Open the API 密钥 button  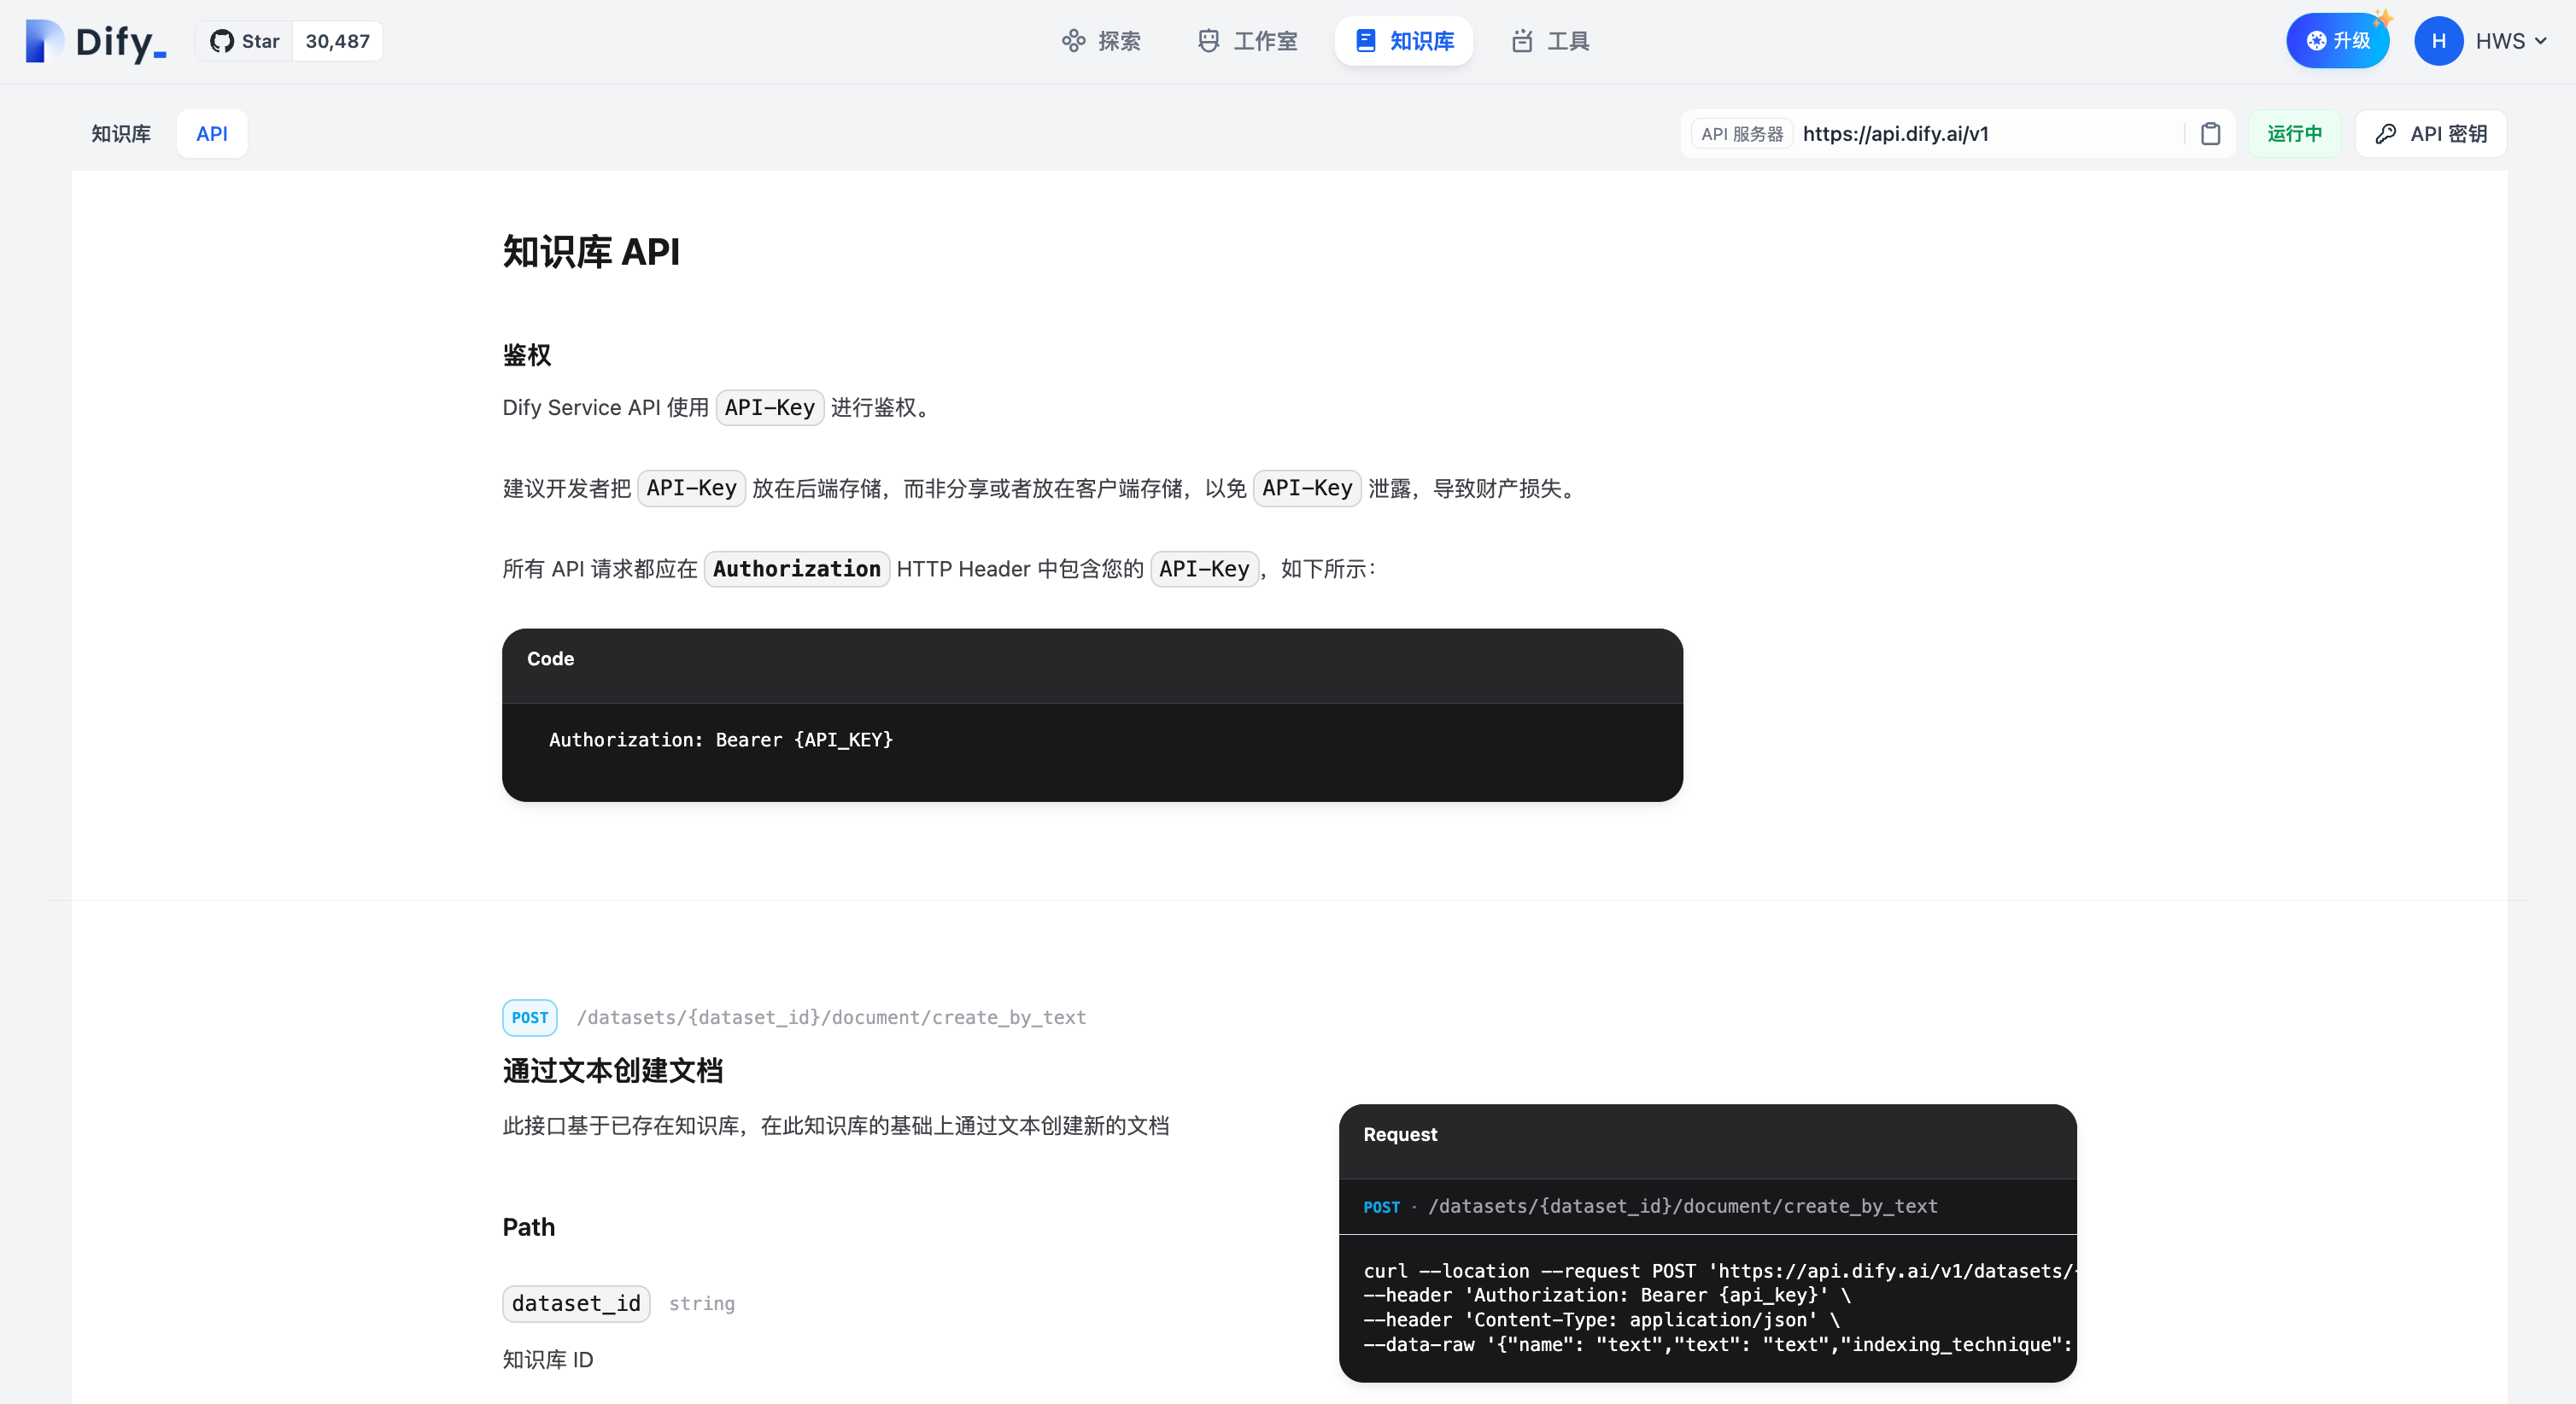tap(2431, 133)
